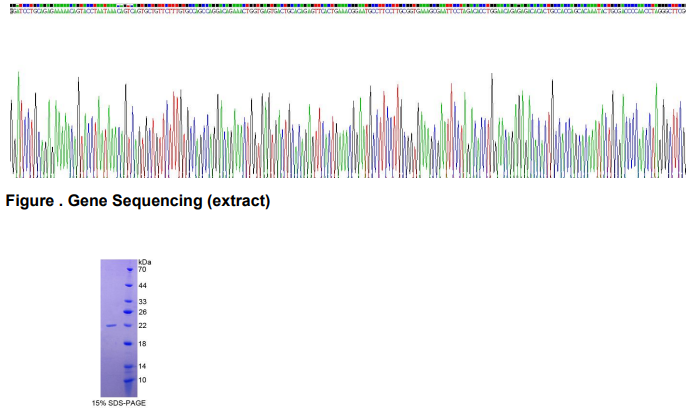
Task: Click the "70" marker label
Action: (142, 269)
